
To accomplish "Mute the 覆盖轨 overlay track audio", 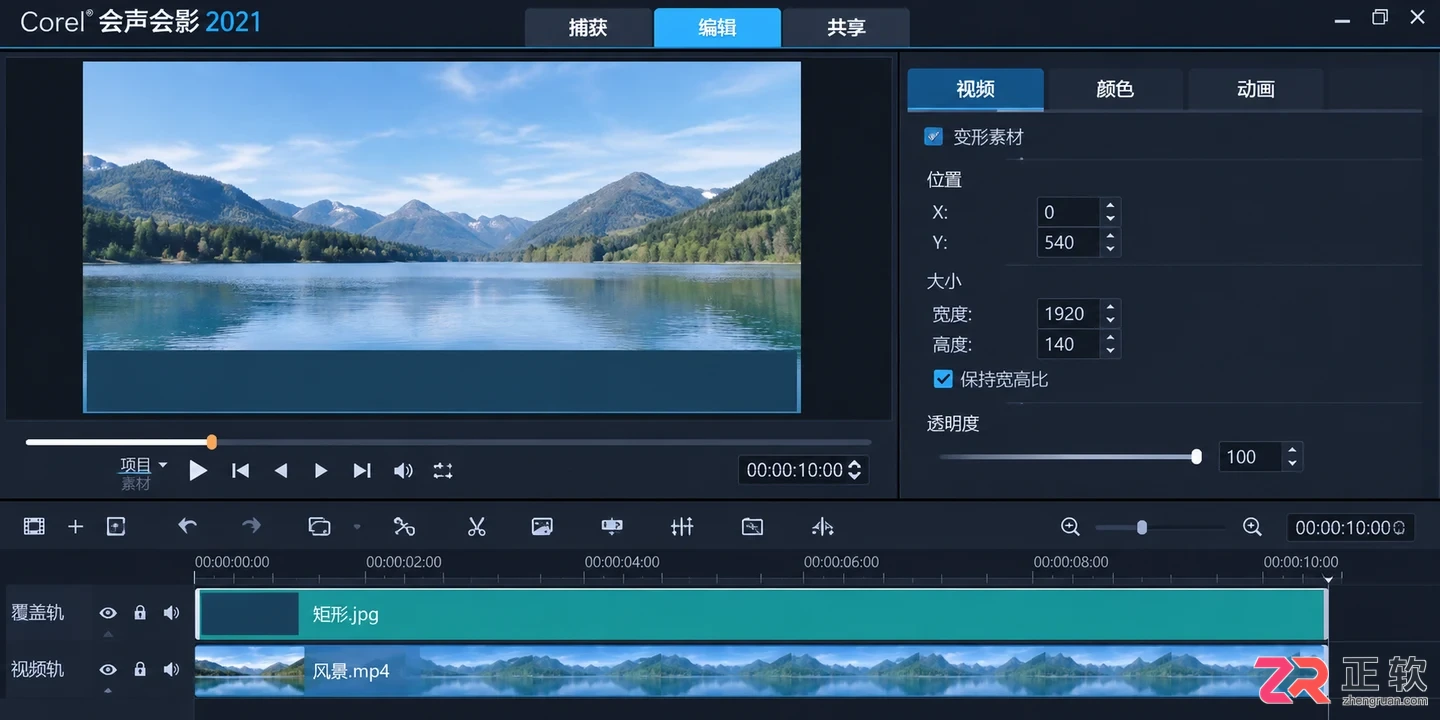I will (x=172, y=613).
